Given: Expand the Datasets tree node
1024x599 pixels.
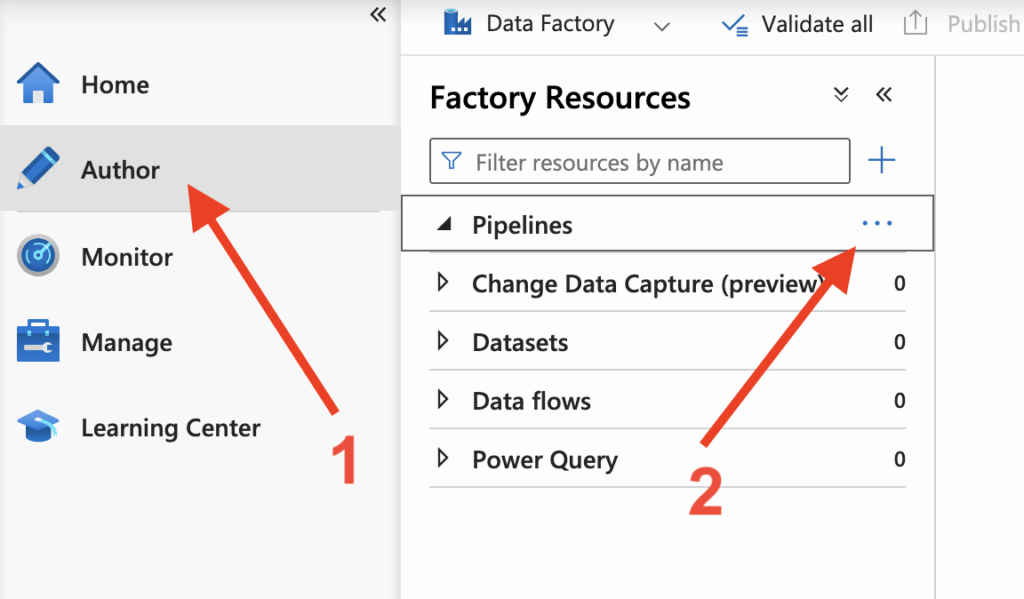Looking at the screenshot, I should 443,341.
